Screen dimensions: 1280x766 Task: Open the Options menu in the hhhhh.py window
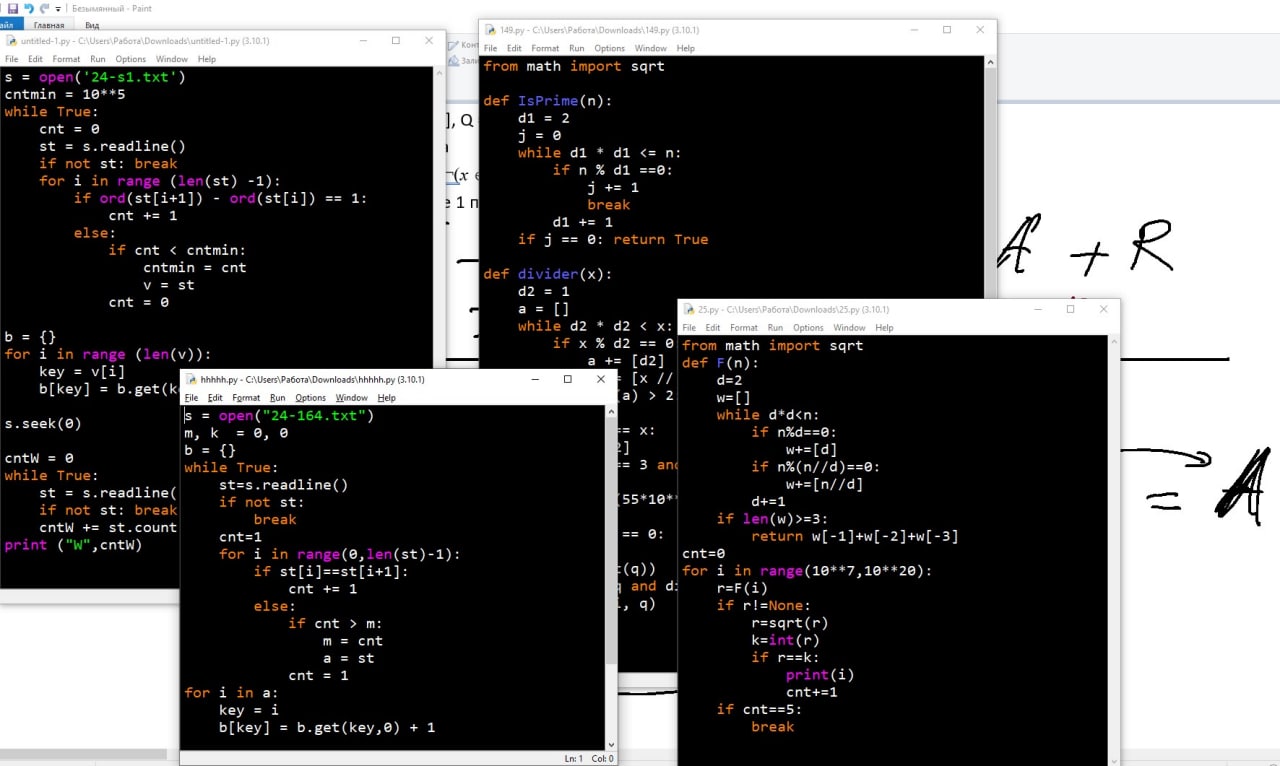310,398
